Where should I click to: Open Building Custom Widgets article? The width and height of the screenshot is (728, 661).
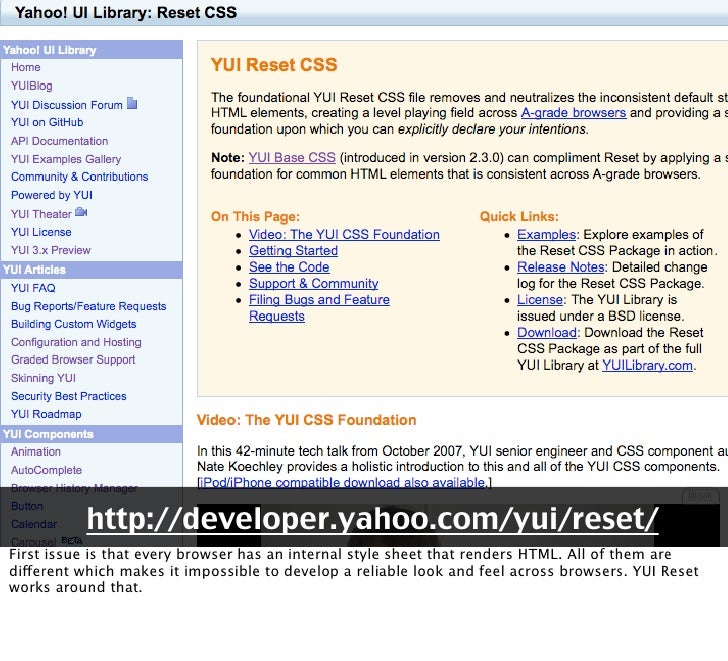pyautogui.click(x=73, y=324)
